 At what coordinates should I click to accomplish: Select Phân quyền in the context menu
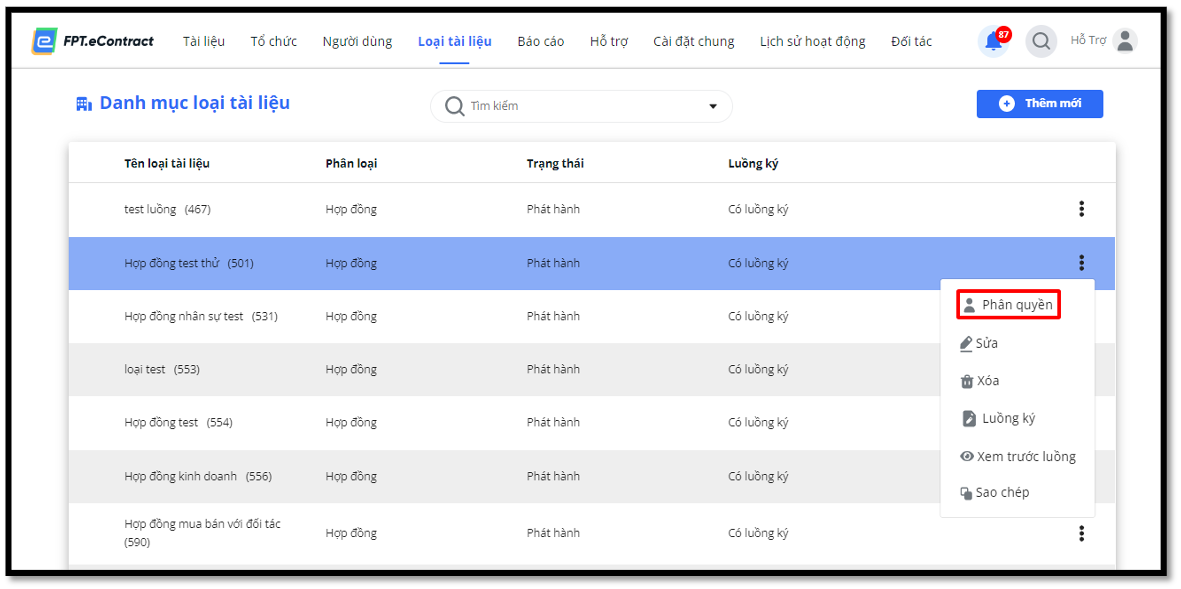pyautogui.click(x=1009, y=304)
